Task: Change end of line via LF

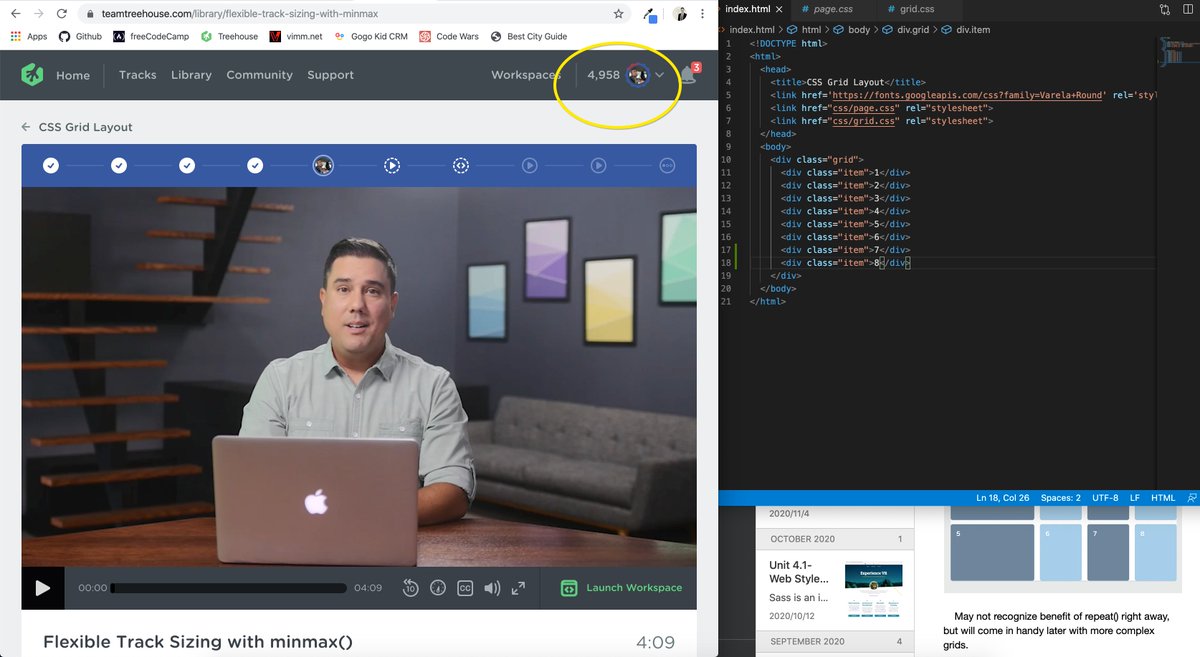Action: 1135,497
